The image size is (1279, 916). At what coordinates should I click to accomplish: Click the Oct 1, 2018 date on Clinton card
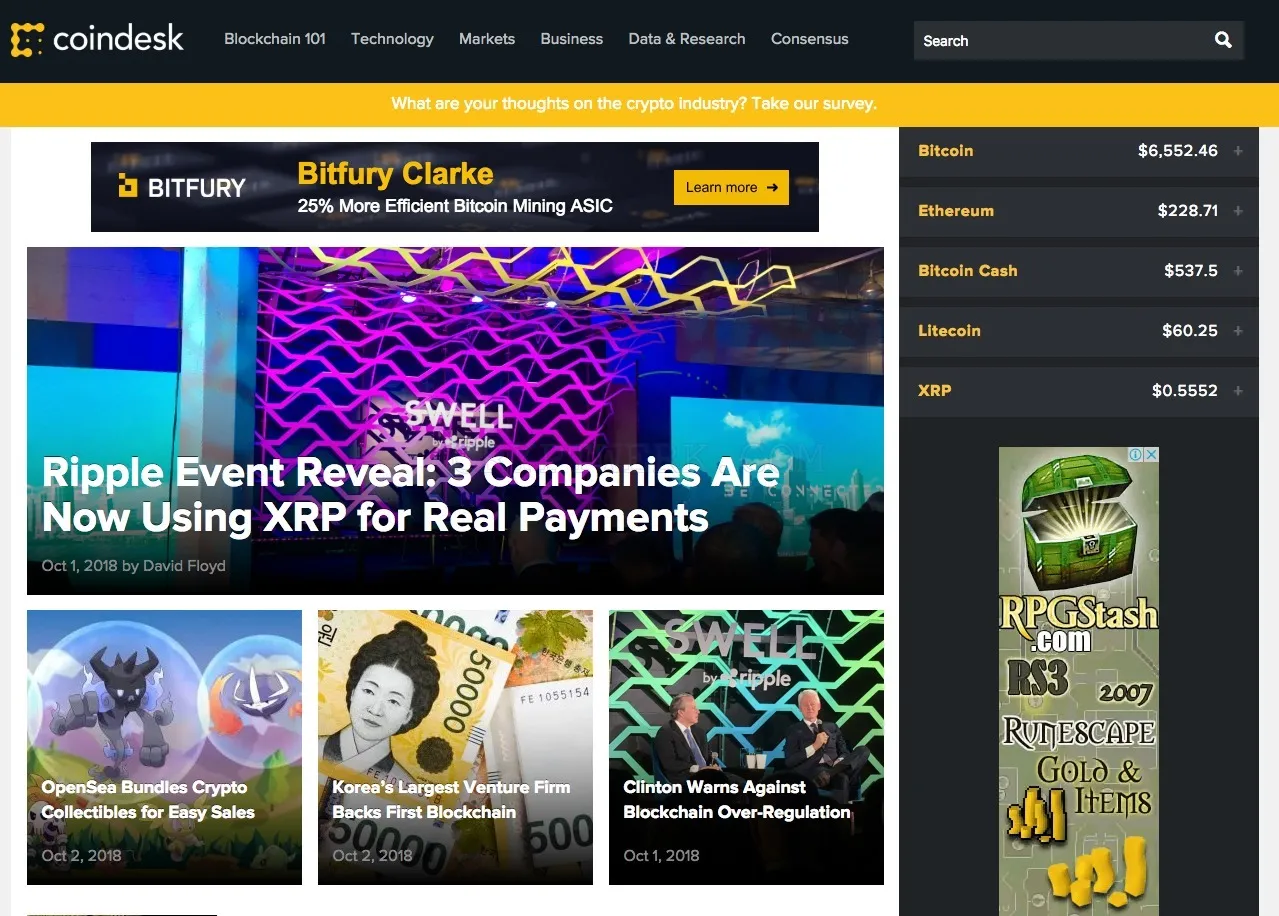coord(662,856)
